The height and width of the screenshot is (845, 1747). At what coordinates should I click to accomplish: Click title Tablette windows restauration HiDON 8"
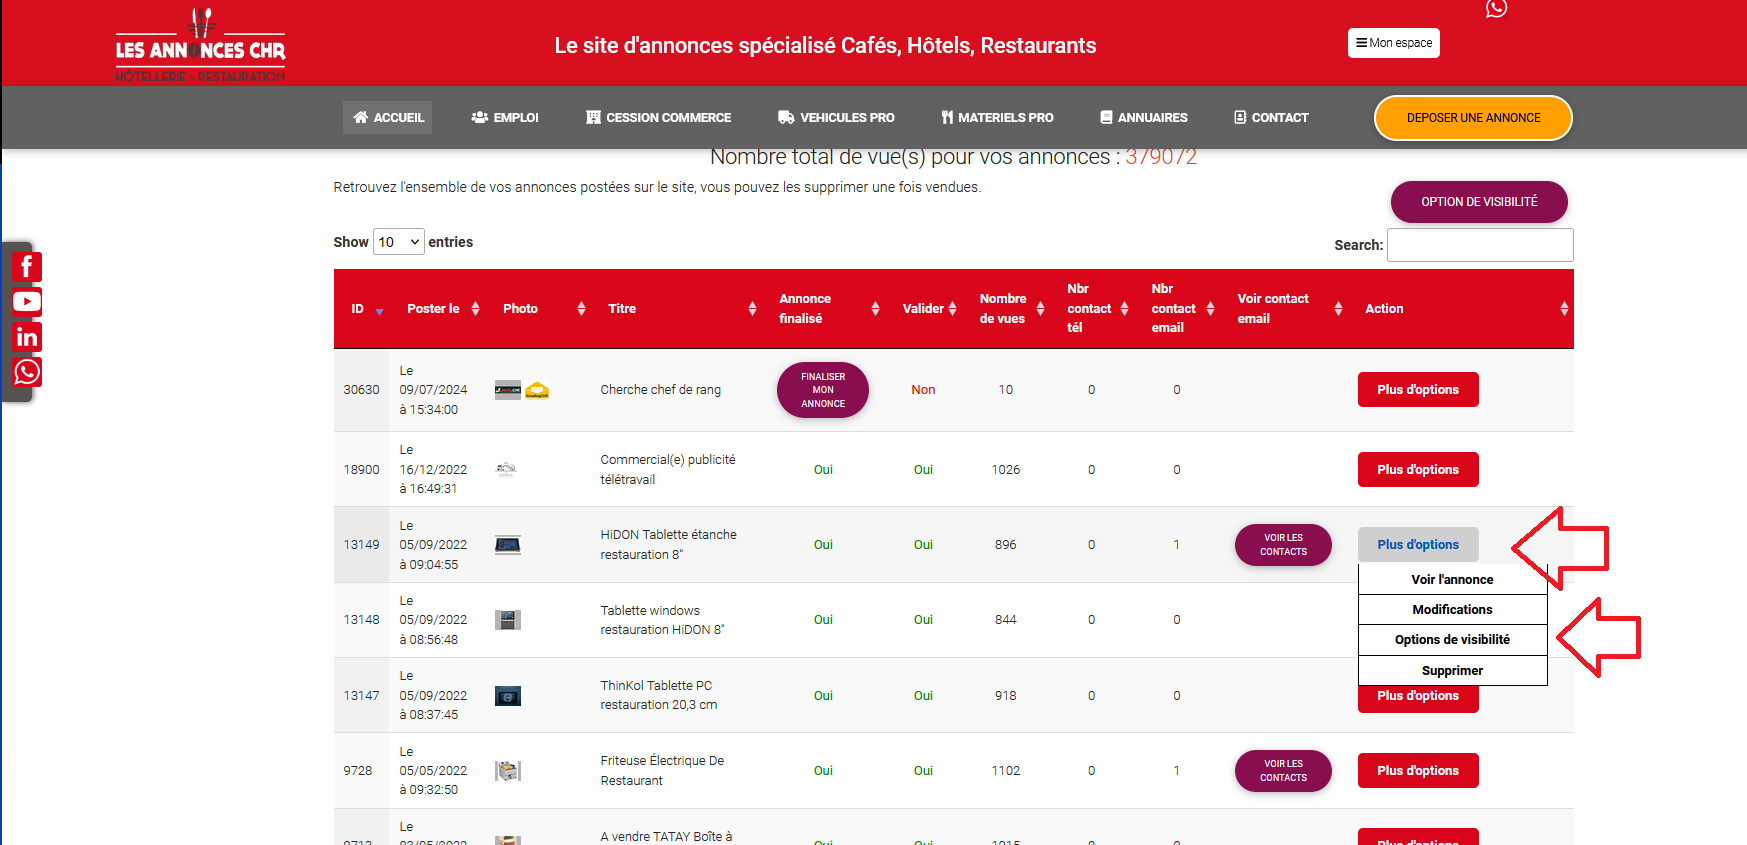click(662, 620)
